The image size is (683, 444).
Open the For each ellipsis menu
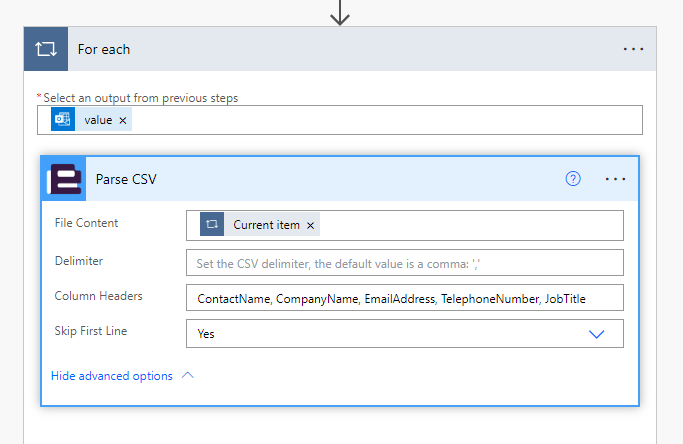click(633, 49)
